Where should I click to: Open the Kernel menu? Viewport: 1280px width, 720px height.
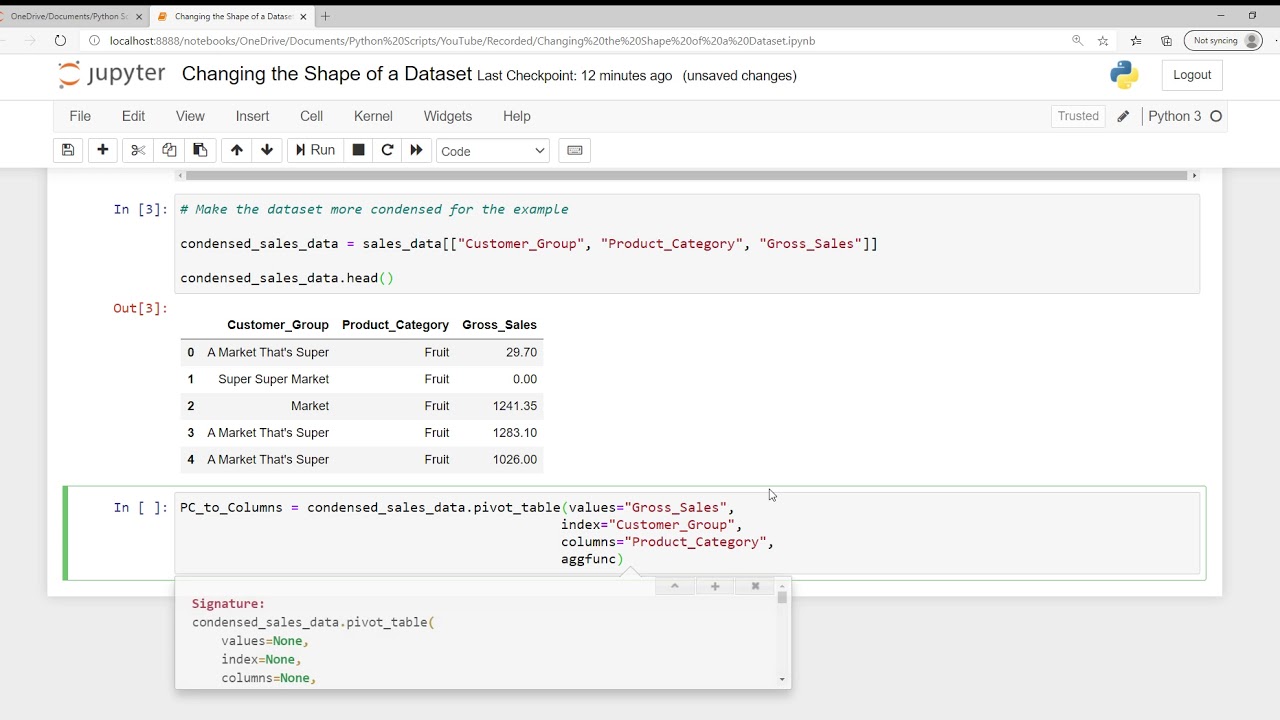373,116
